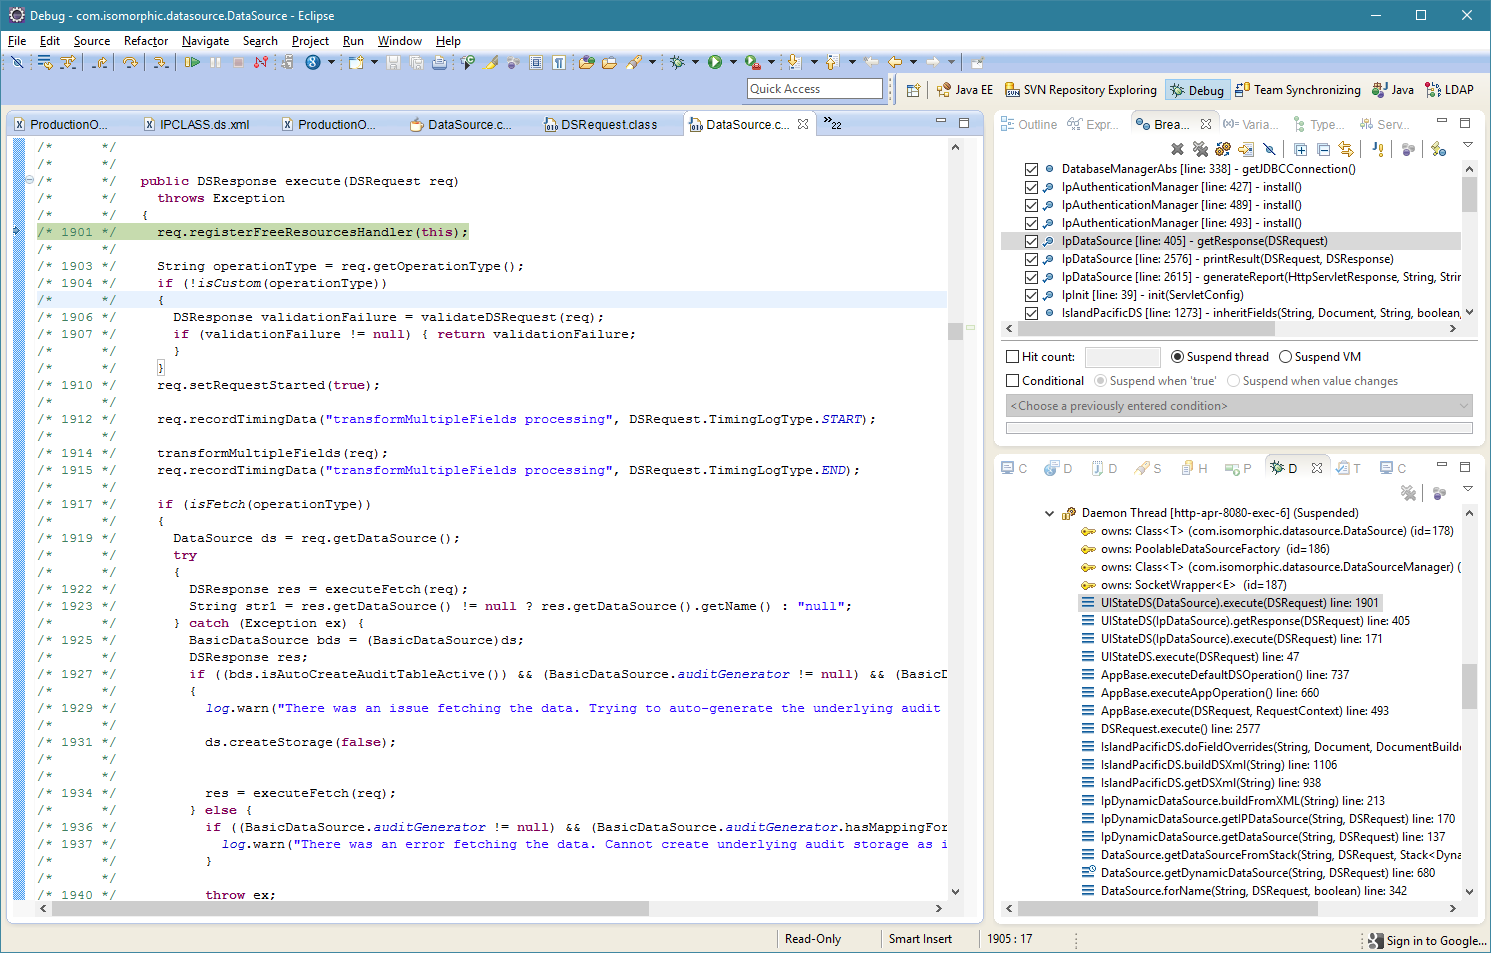Viewport: 1491px width, 953px height.
Task: Enable the Hit count checkbox
Action: click(1012, 357)
